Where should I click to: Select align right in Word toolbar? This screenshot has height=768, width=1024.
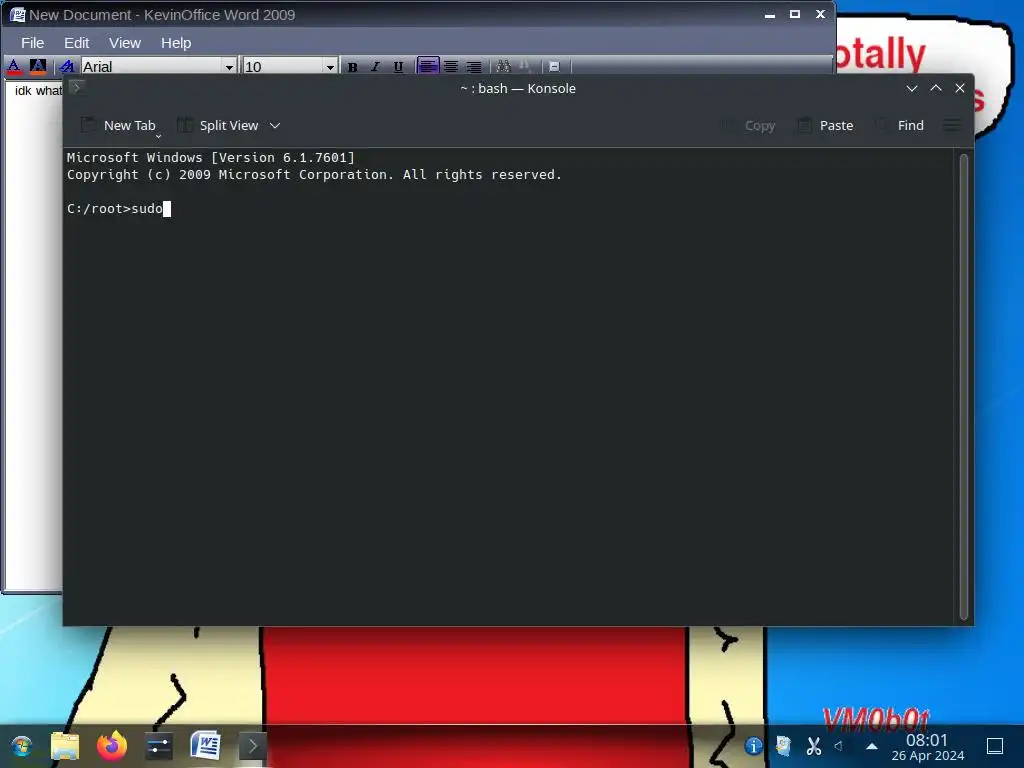pos(474,67)
